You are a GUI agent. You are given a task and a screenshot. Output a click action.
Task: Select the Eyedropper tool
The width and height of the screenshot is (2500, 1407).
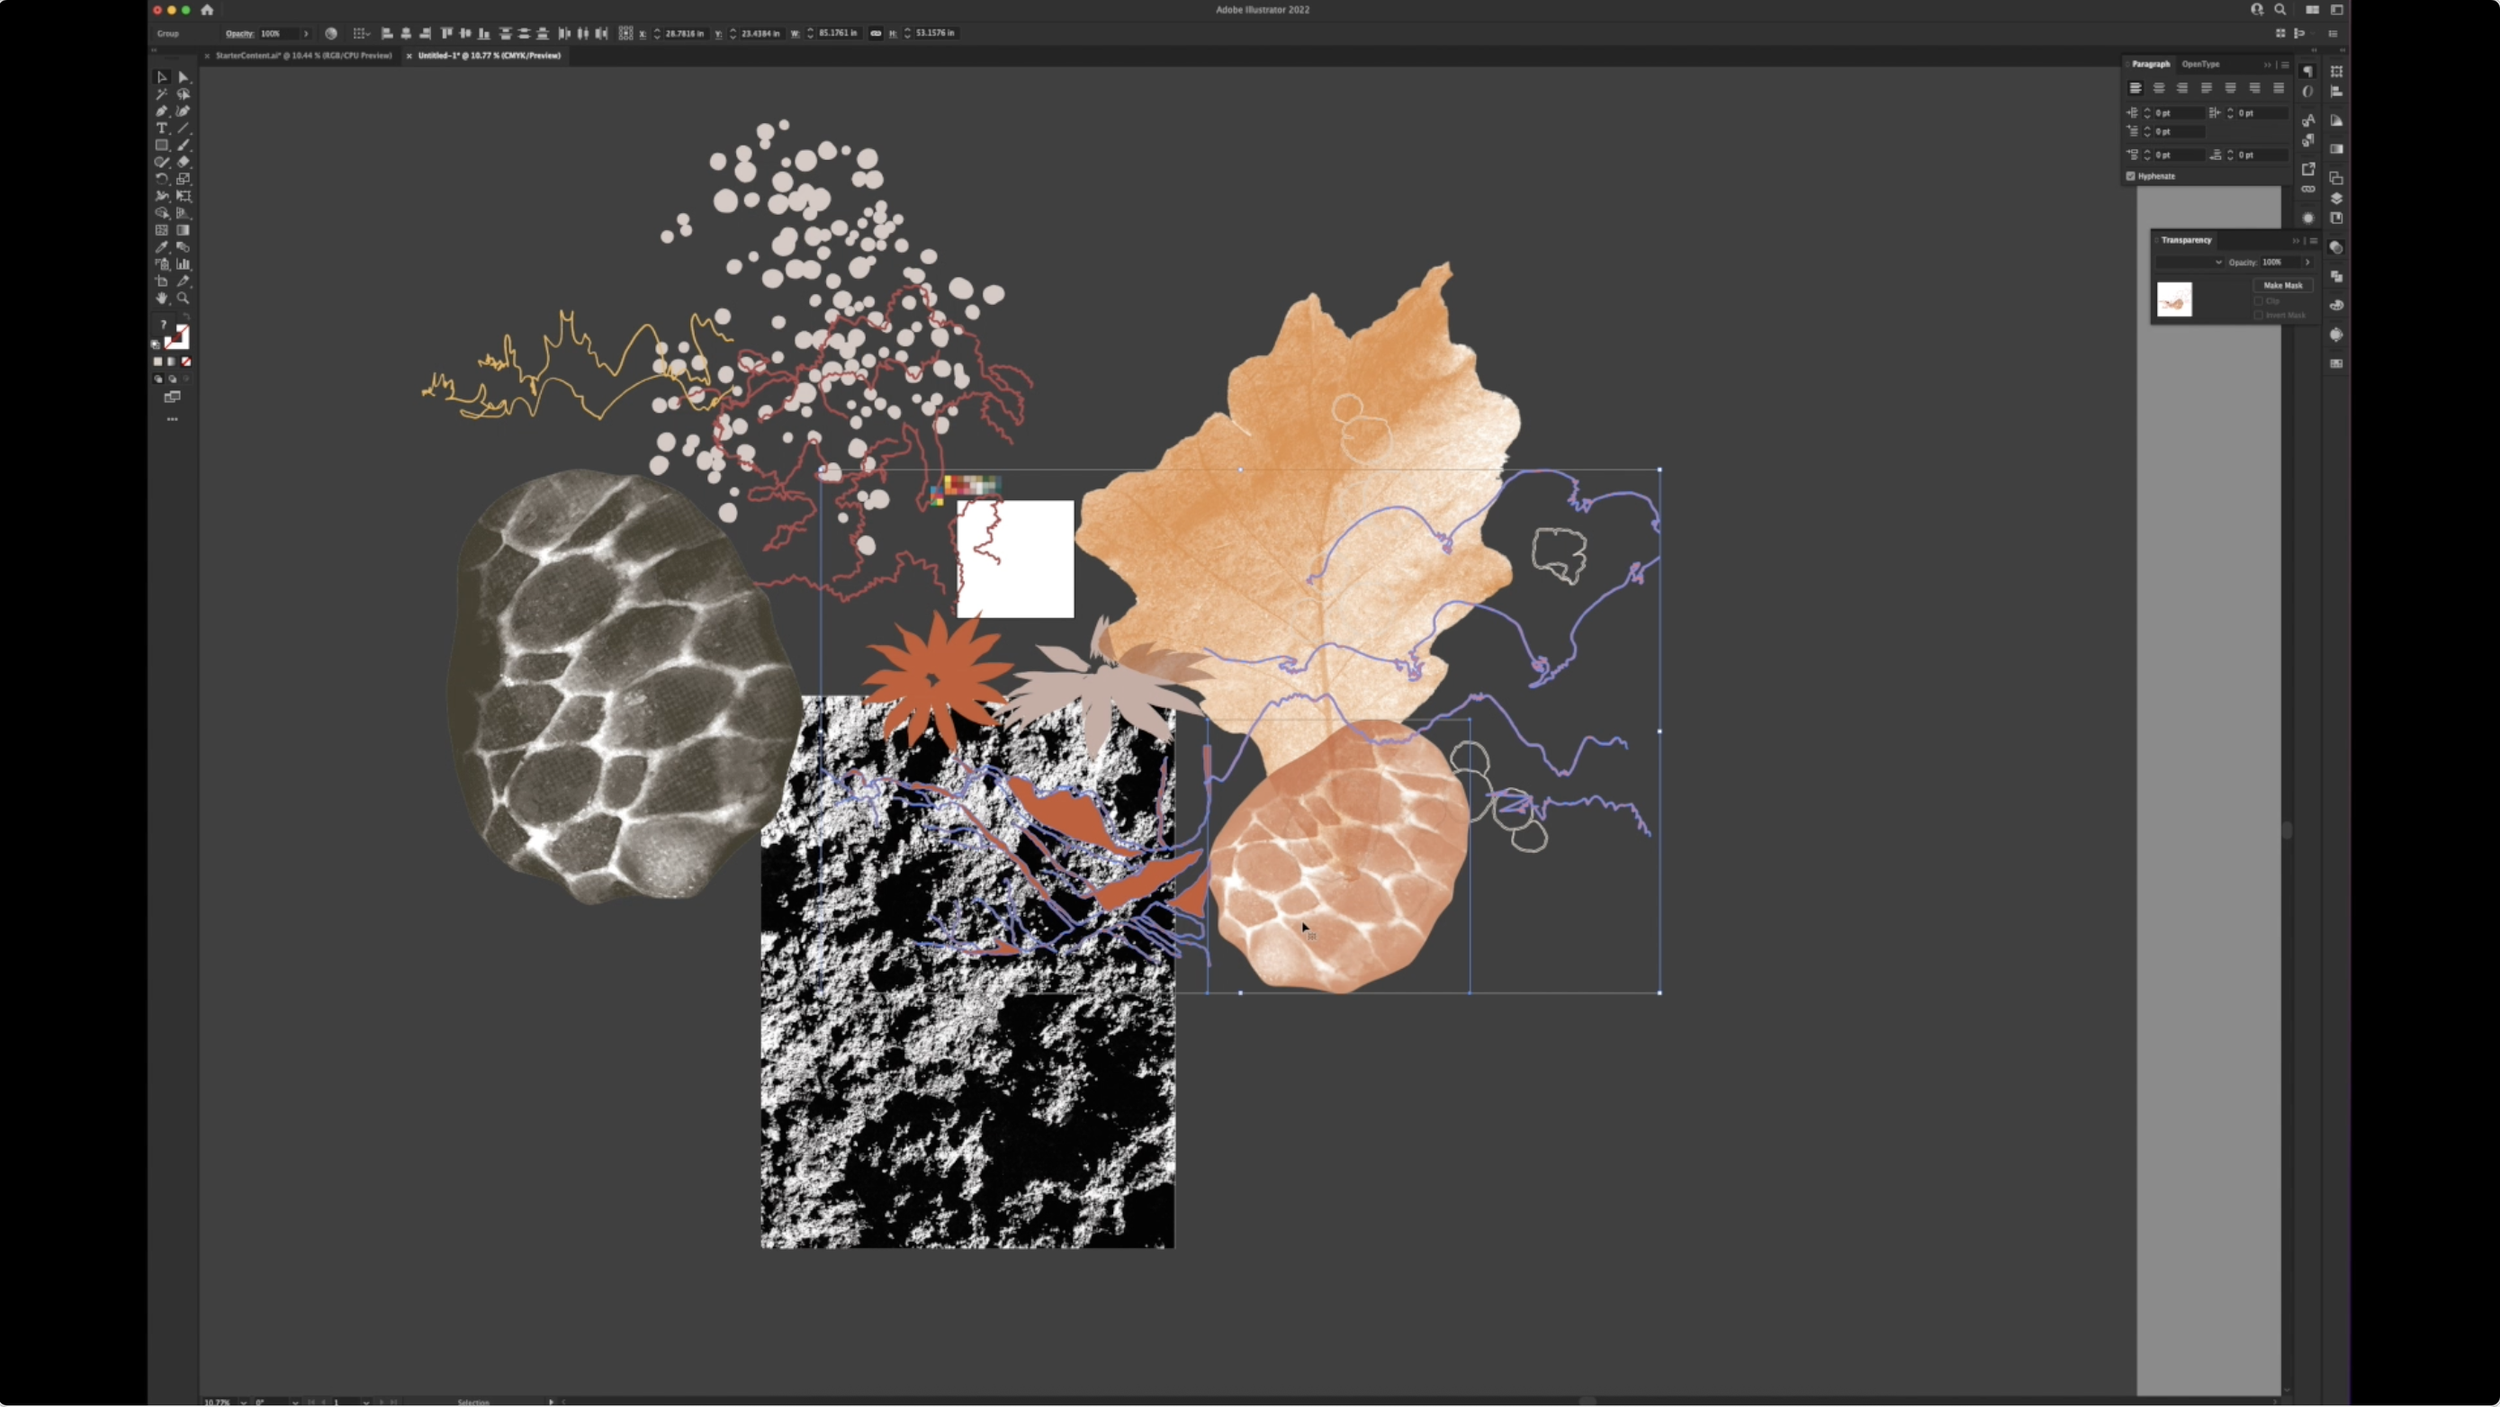click(x=162, y=247)
